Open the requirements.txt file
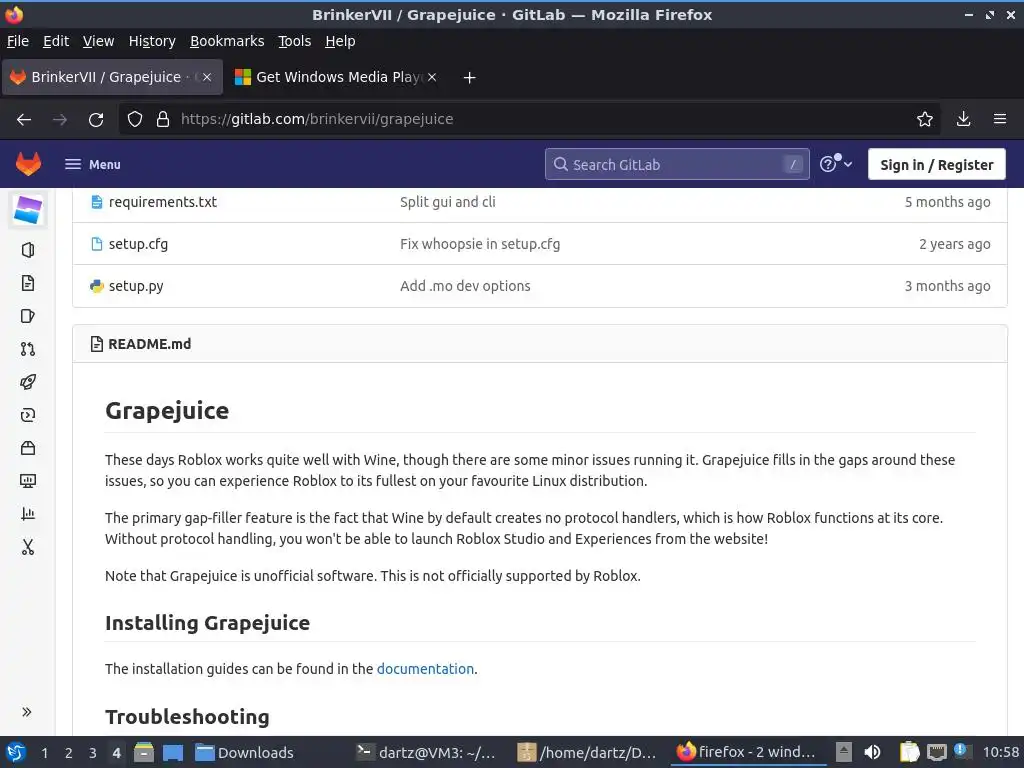The width and height of the screenshot is (1024, 768). pos(163,202)
